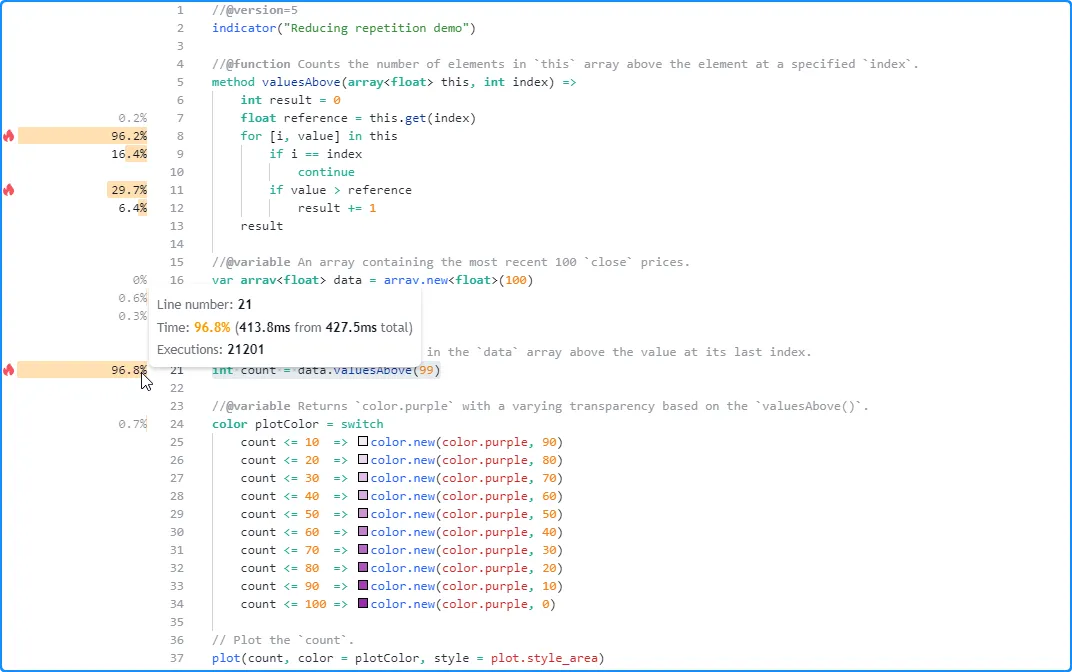This screenshot has height=672, width=1072.
Task: Click line number 5 in the gutter
Action: (x=180, y=82)
